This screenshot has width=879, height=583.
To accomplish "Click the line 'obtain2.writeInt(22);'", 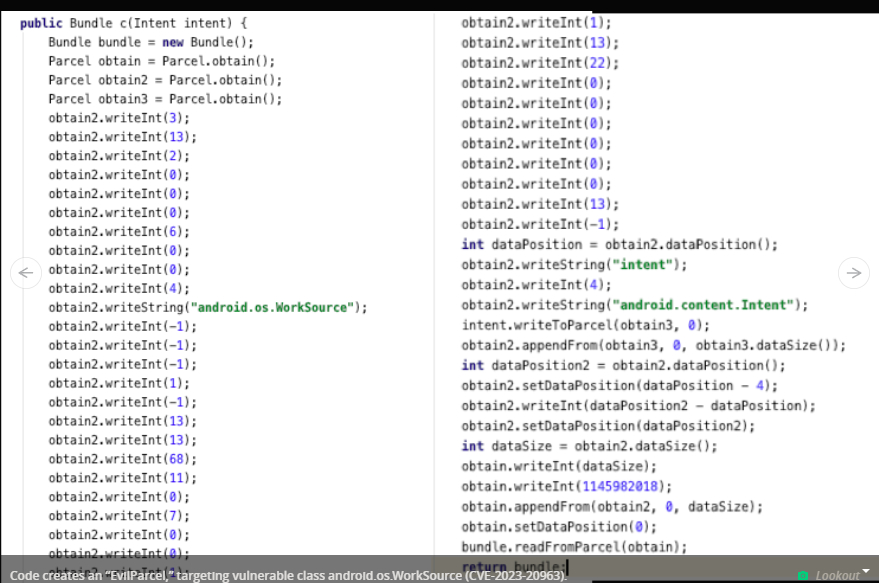I will coord(540,63).
